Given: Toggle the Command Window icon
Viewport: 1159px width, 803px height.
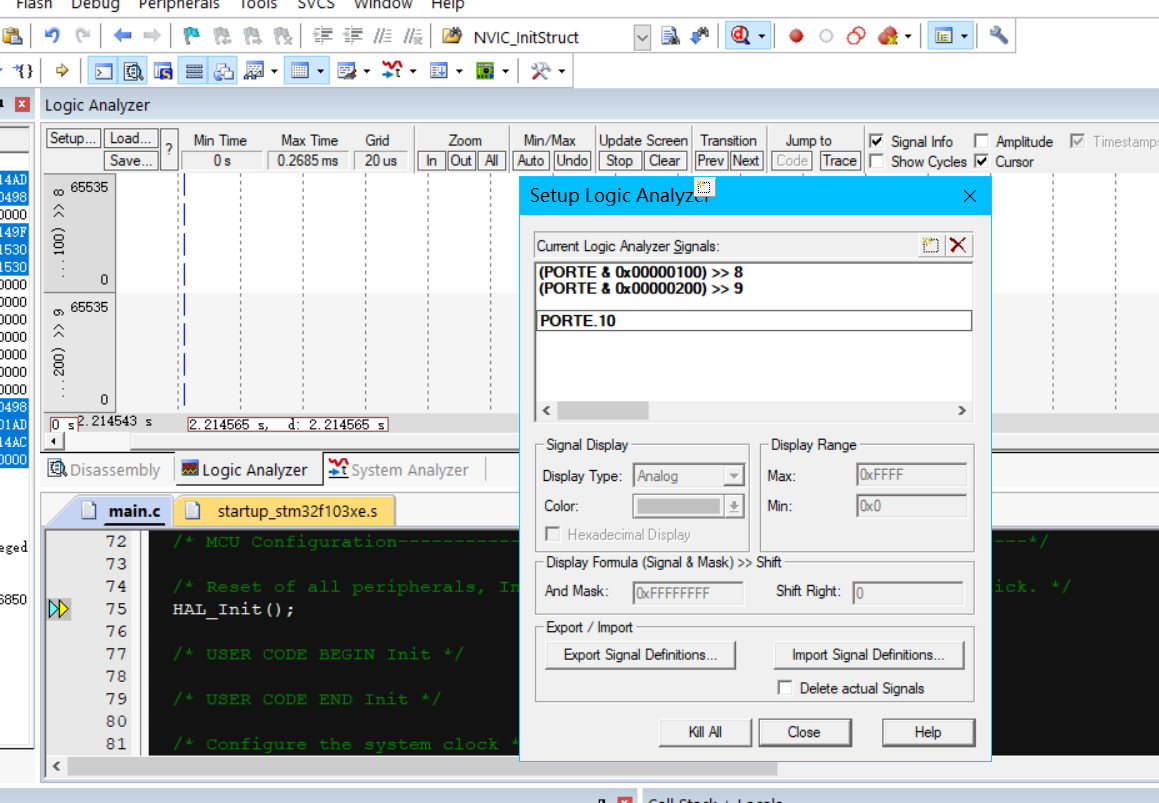Looking at the screenshot, I should pyautogui.click(x=103, y=71).
